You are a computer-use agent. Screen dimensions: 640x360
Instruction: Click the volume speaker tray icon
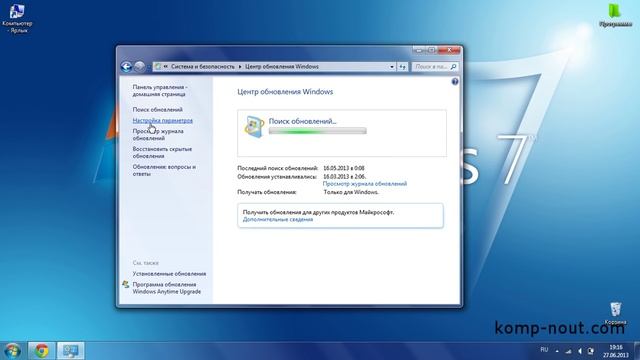(580, 351)
